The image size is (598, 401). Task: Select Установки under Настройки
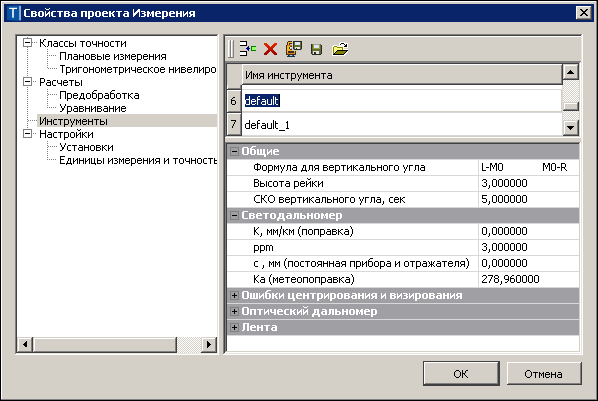(86, 147)
